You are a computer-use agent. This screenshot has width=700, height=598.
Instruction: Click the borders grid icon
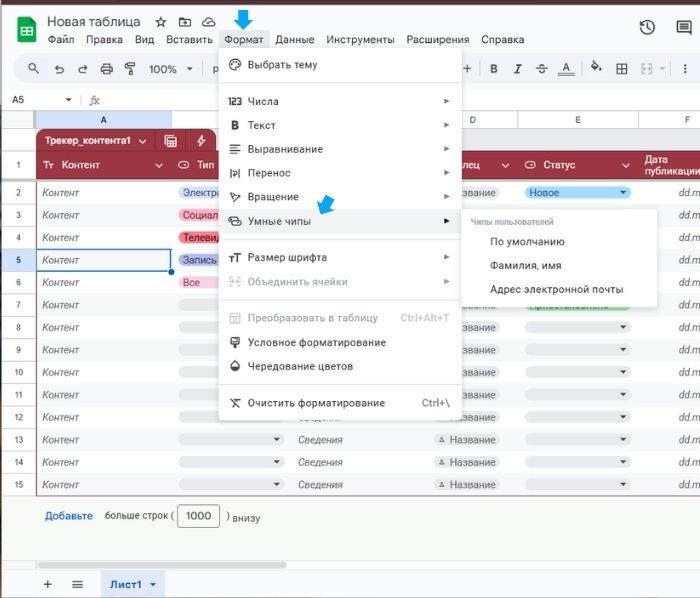(621, 69)
